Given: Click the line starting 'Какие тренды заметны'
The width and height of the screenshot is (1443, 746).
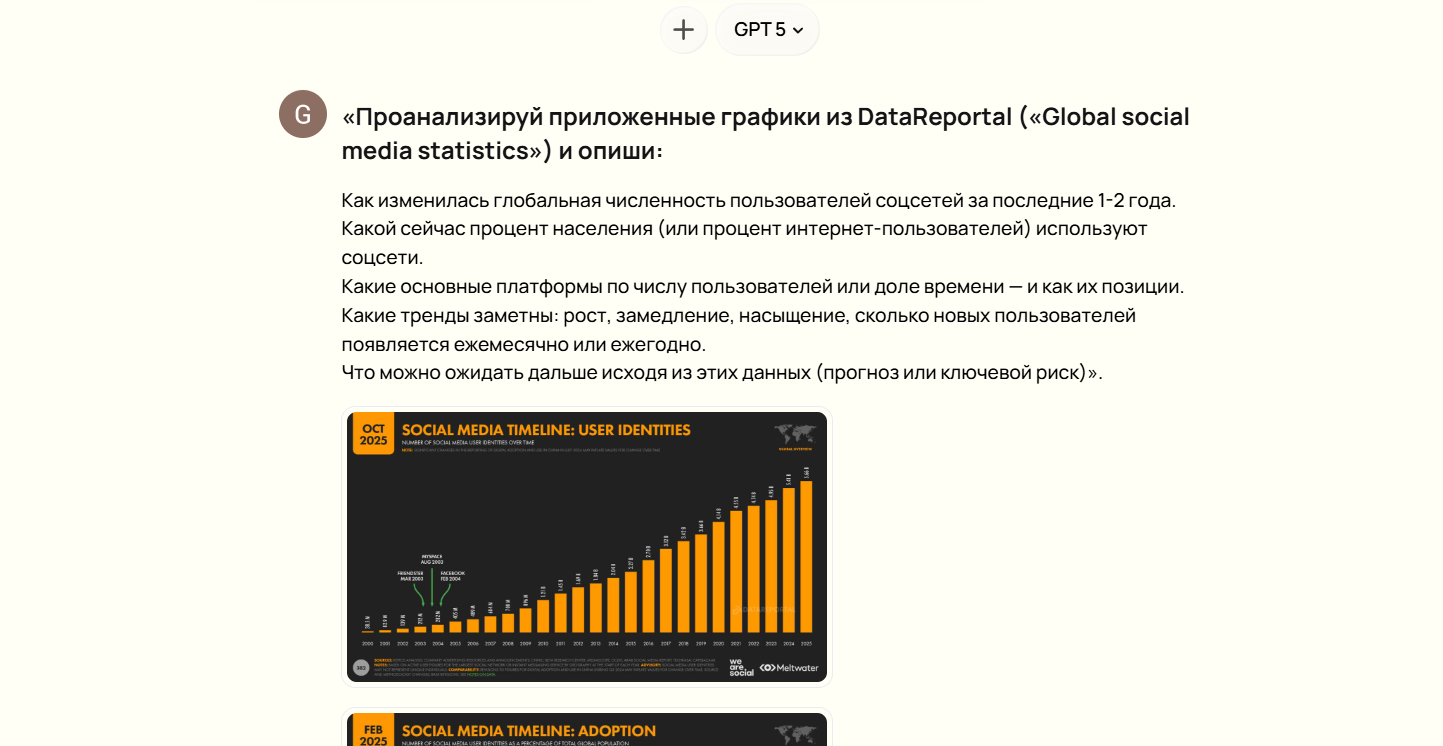Looking at the screenshot, I should click(x=739, y=330).
